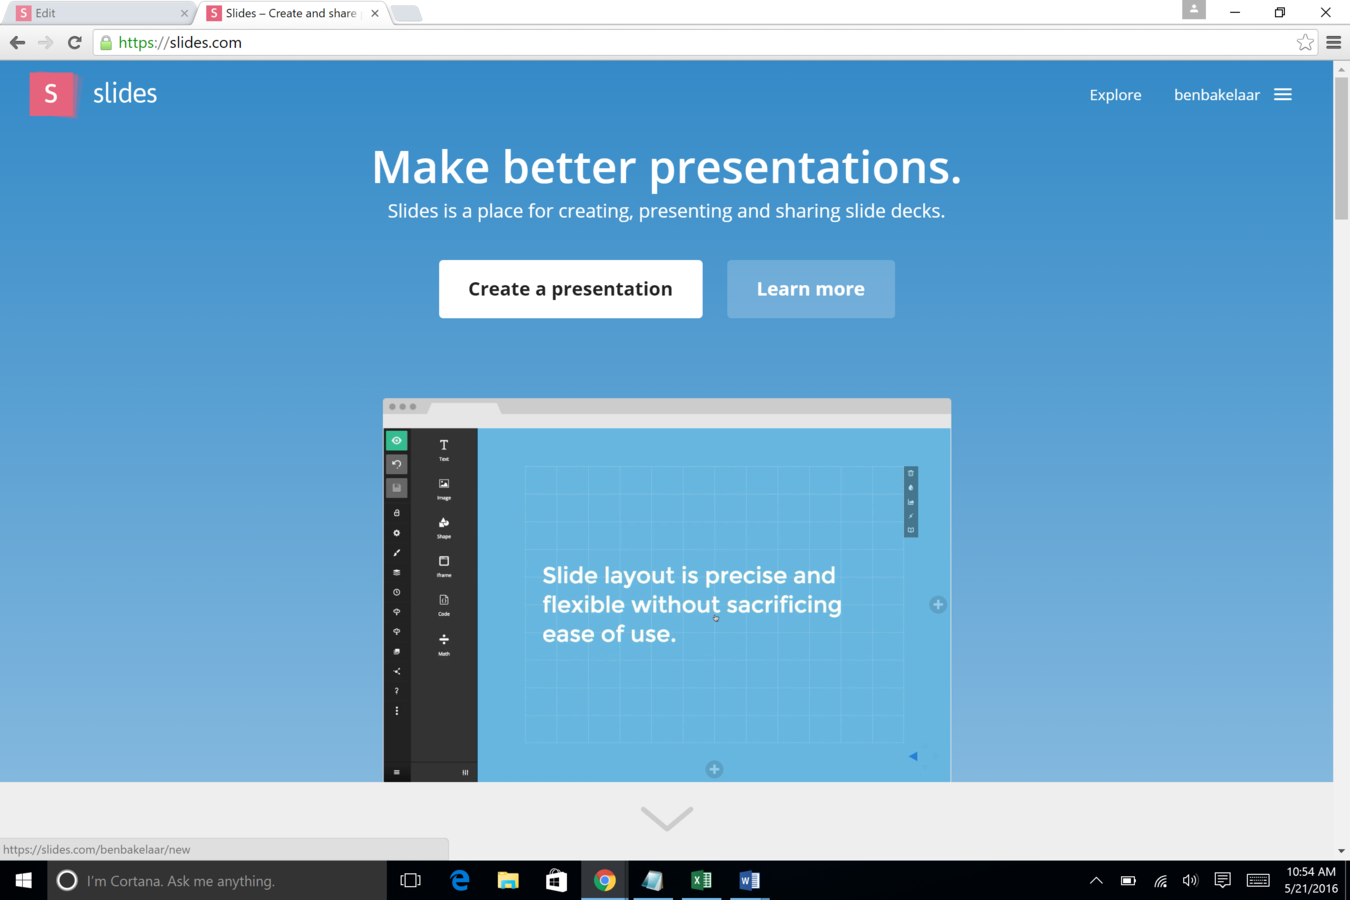Reload the slides.com page
Screen dimensions: 1350x900
74,42
